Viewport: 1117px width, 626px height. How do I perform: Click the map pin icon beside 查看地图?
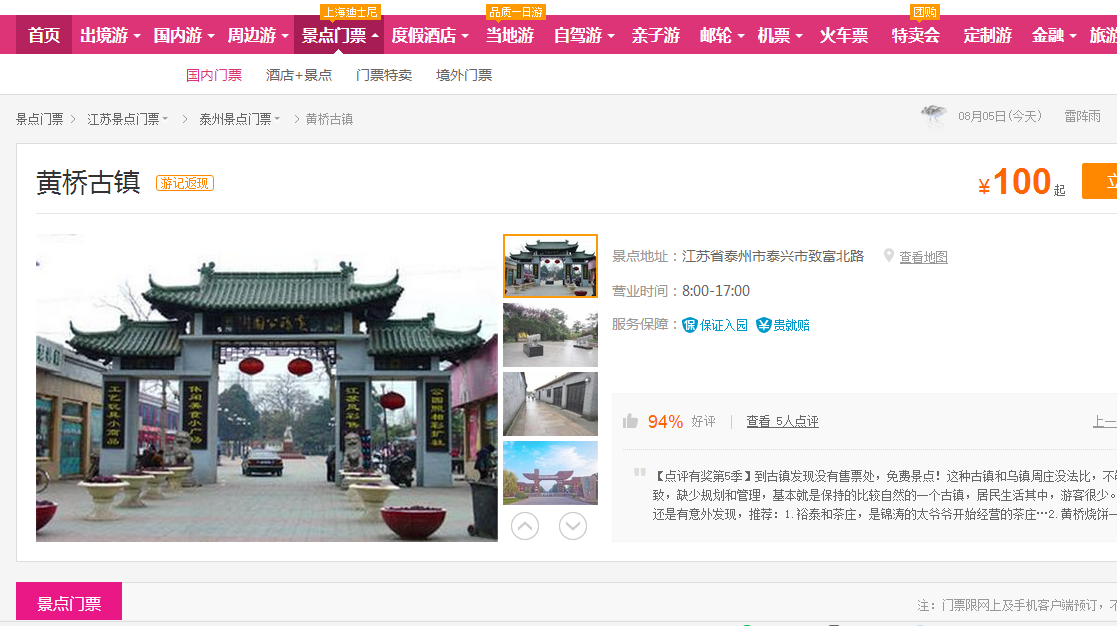pyautogui.click(x=888, y=256)
